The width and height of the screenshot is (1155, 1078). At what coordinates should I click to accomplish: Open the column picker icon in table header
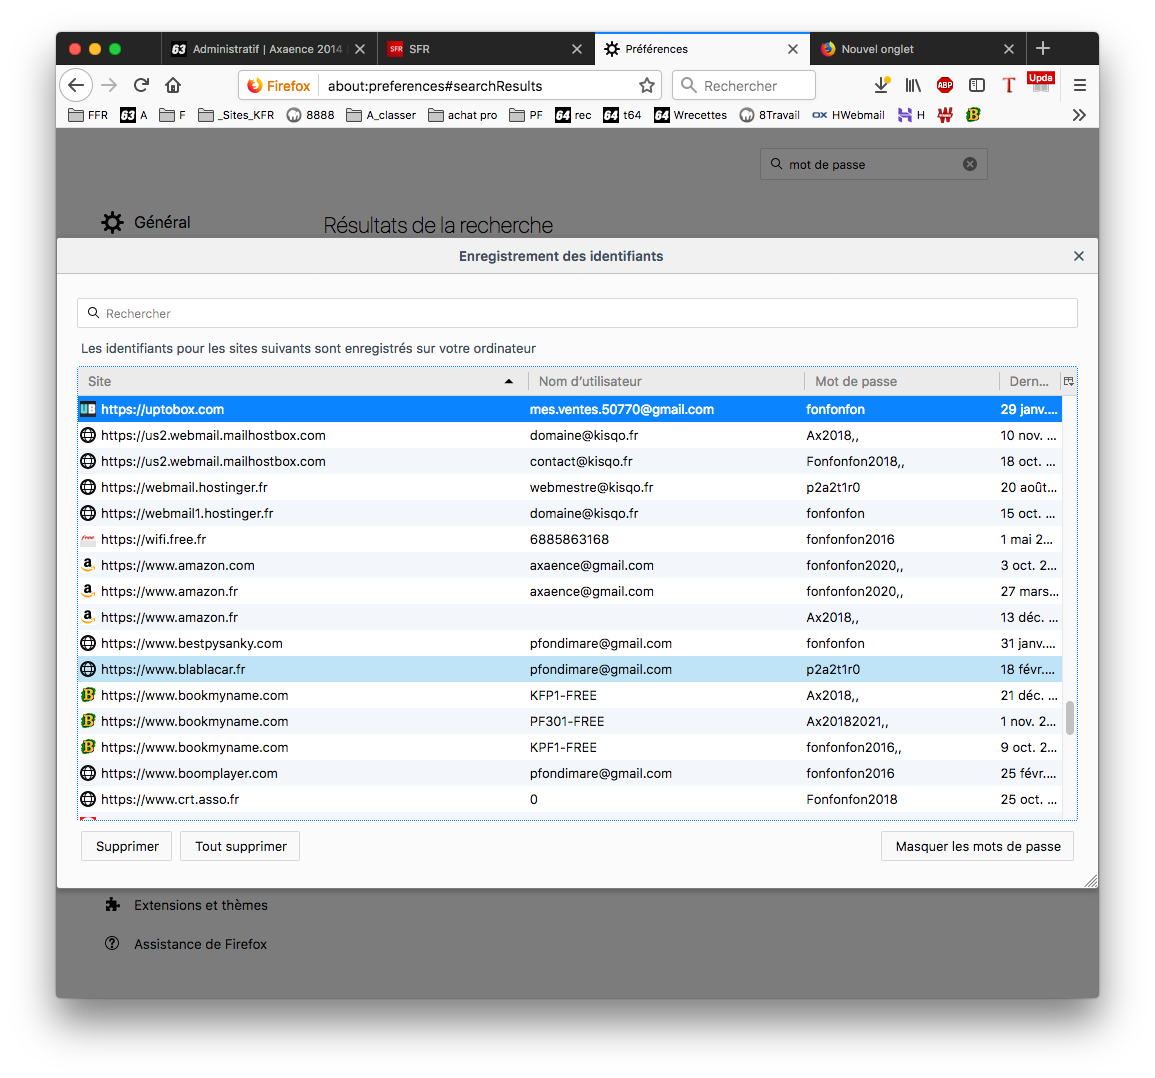pos(1069,381)
